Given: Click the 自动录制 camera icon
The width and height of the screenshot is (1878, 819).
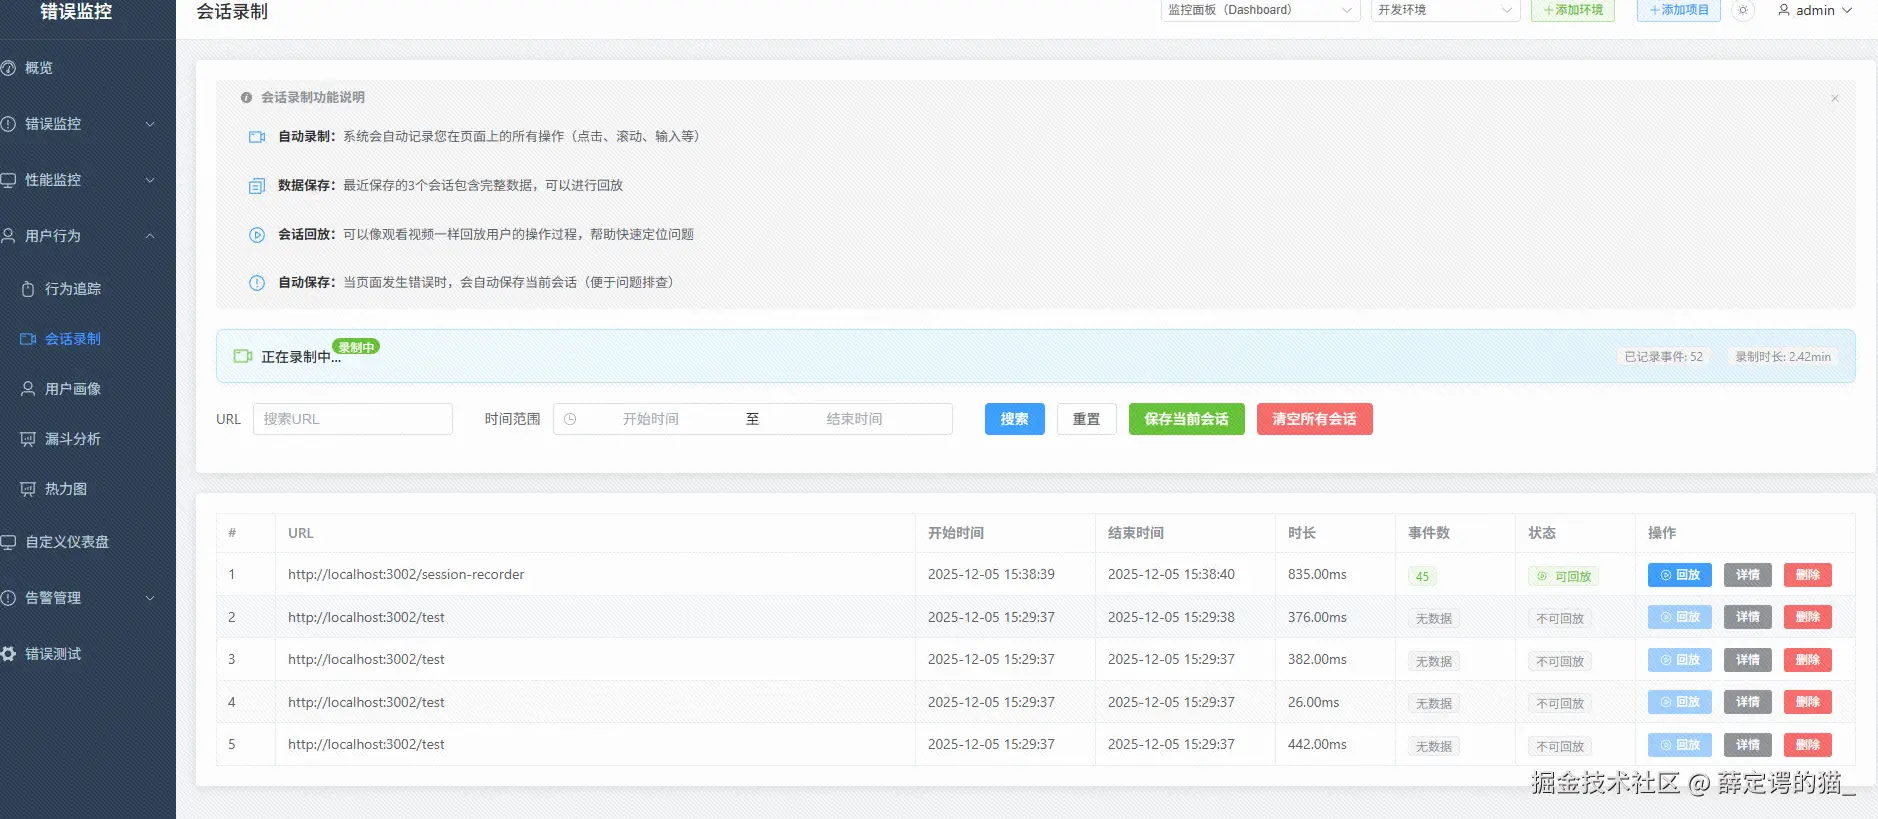Looking at the screenshot, I should pos(257,137).
